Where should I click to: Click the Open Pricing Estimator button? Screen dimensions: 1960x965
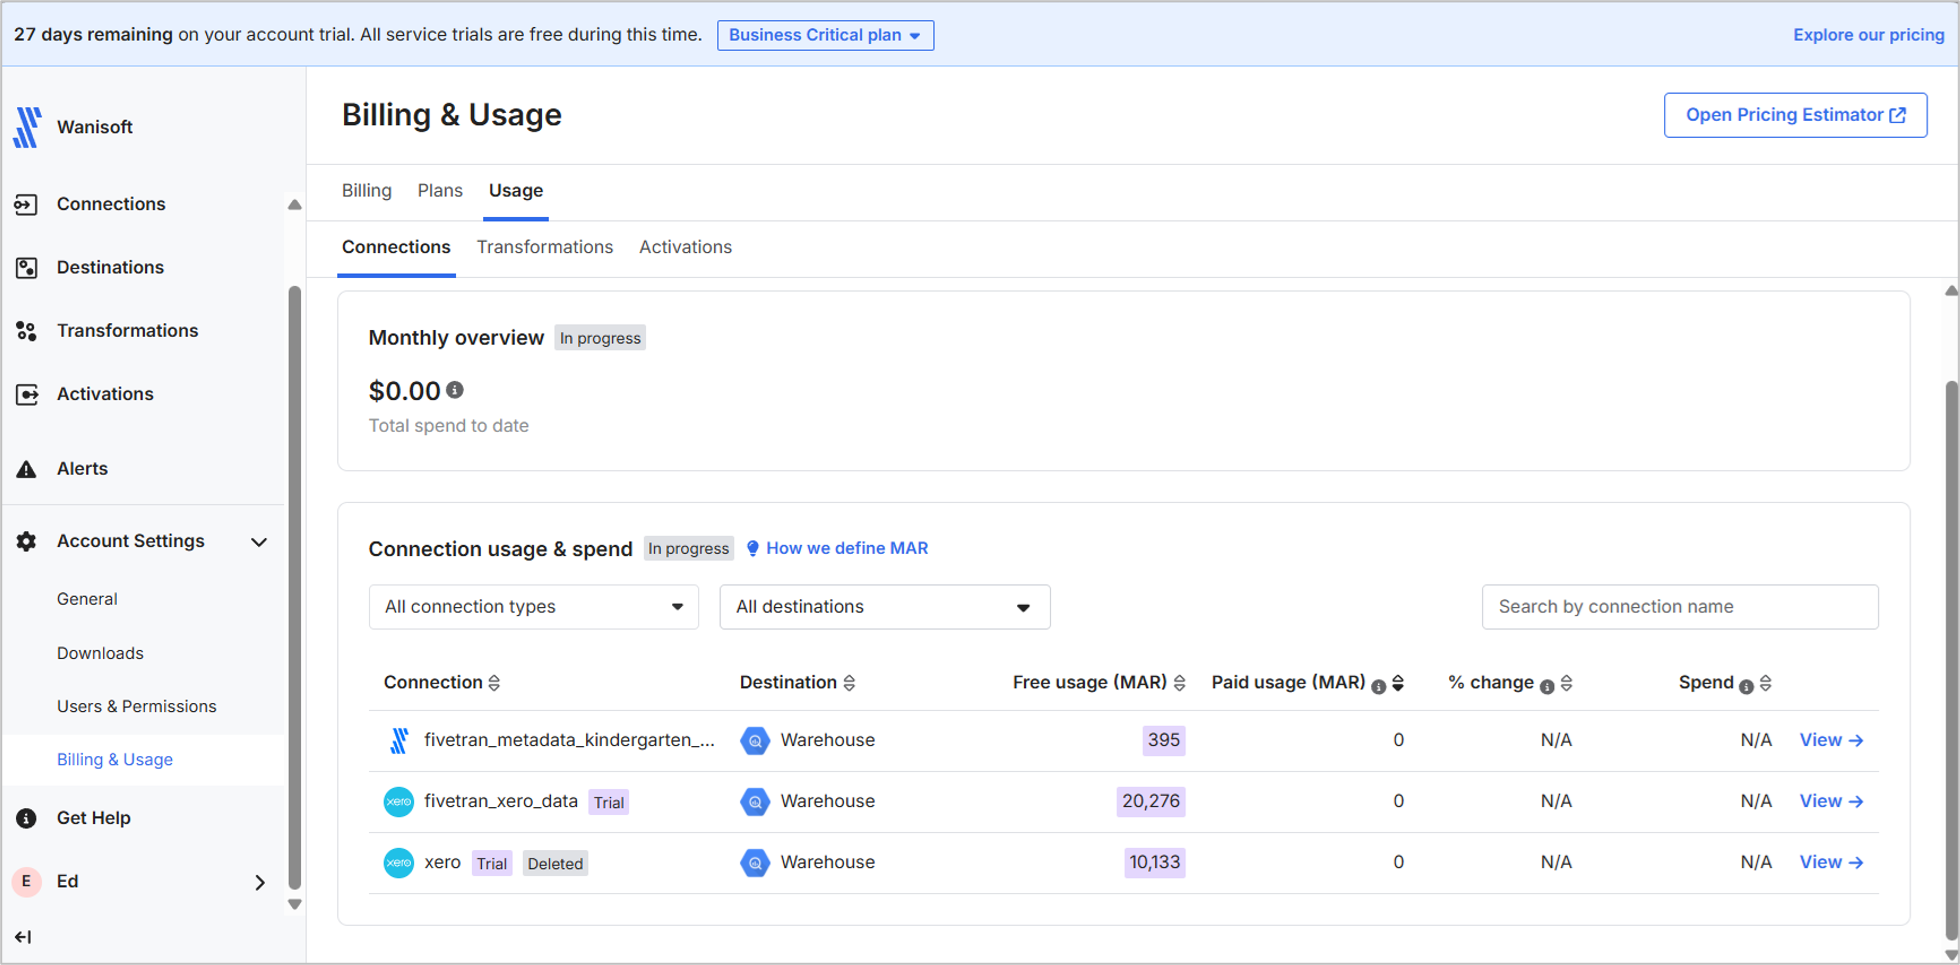(1795, 115)
